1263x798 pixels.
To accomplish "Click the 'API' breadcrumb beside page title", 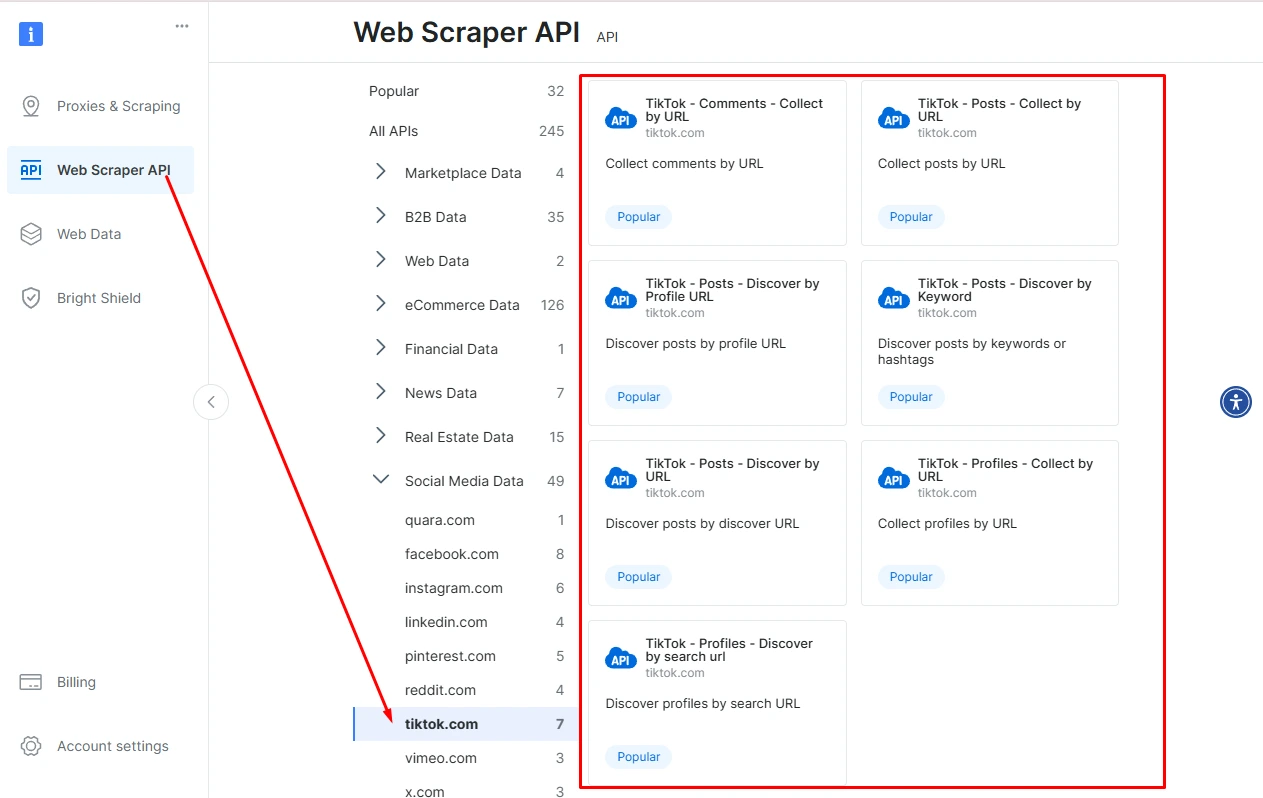I will click(607, 37).
